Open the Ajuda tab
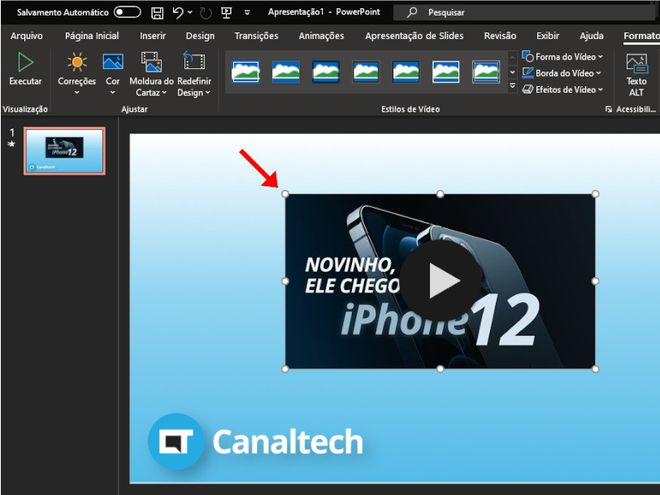The height and width of the screenshot is (495, 660). [x=591, y=36]
